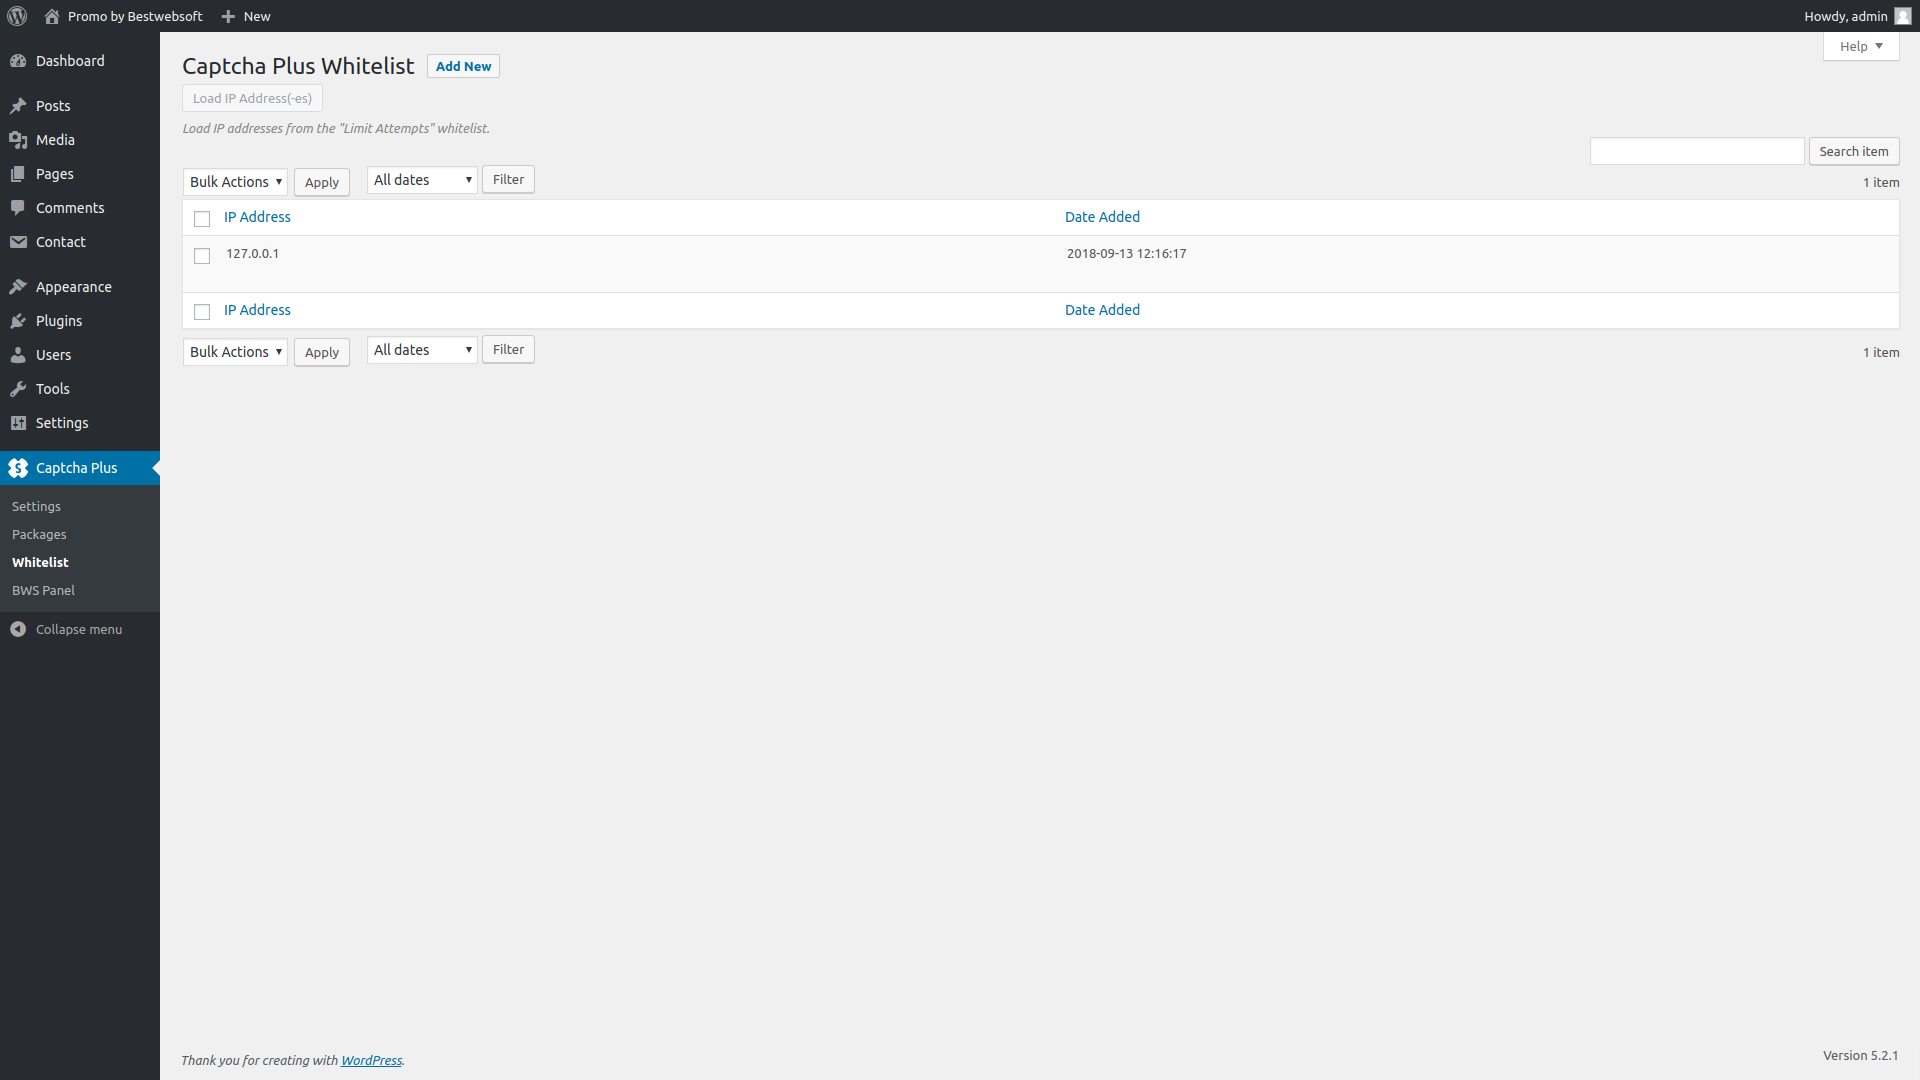Click the plus icon next to New

pyautogui.click(x=228, y=16)
